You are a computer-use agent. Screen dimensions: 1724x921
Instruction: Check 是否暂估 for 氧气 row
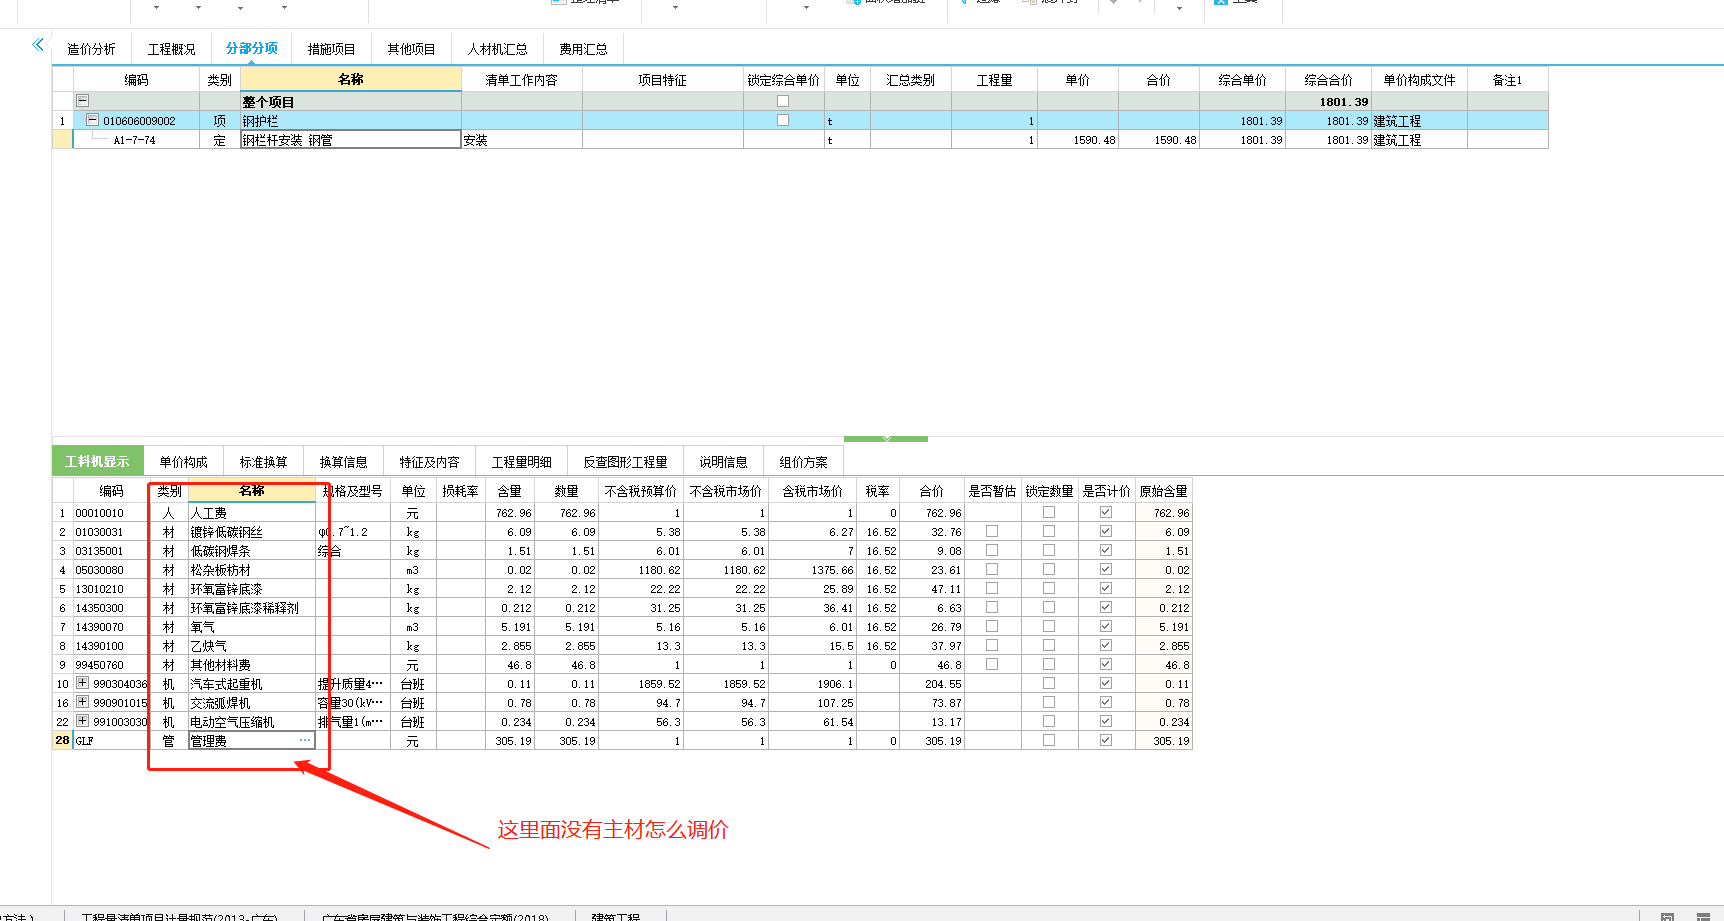click(x=992, y=626)
